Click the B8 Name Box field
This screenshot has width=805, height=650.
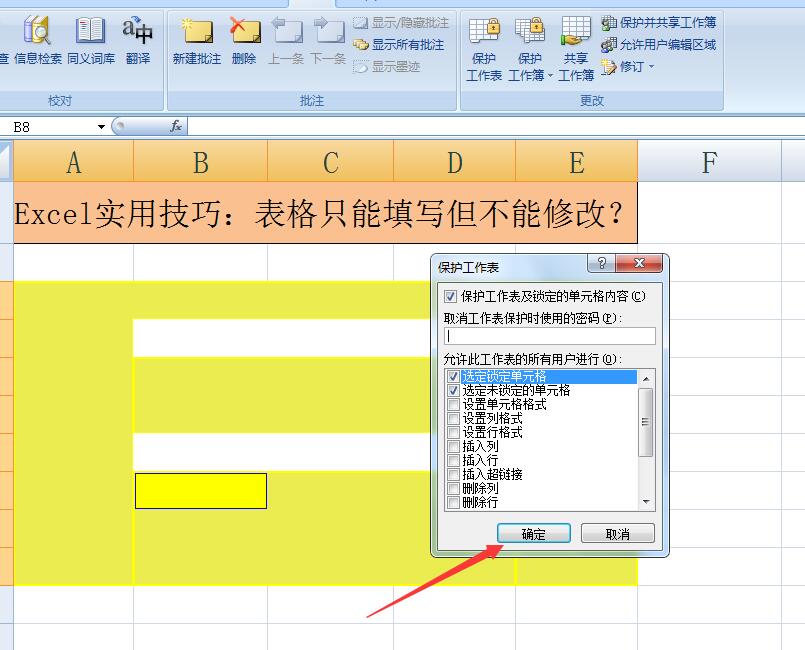coord(48,127)
